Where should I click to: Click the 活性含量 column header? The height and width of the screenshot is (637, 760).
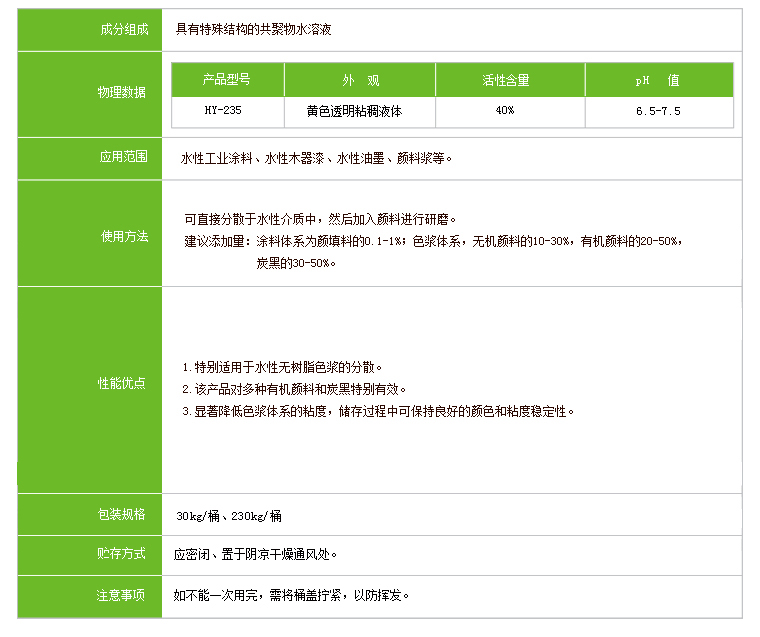[x=505, y=80]
